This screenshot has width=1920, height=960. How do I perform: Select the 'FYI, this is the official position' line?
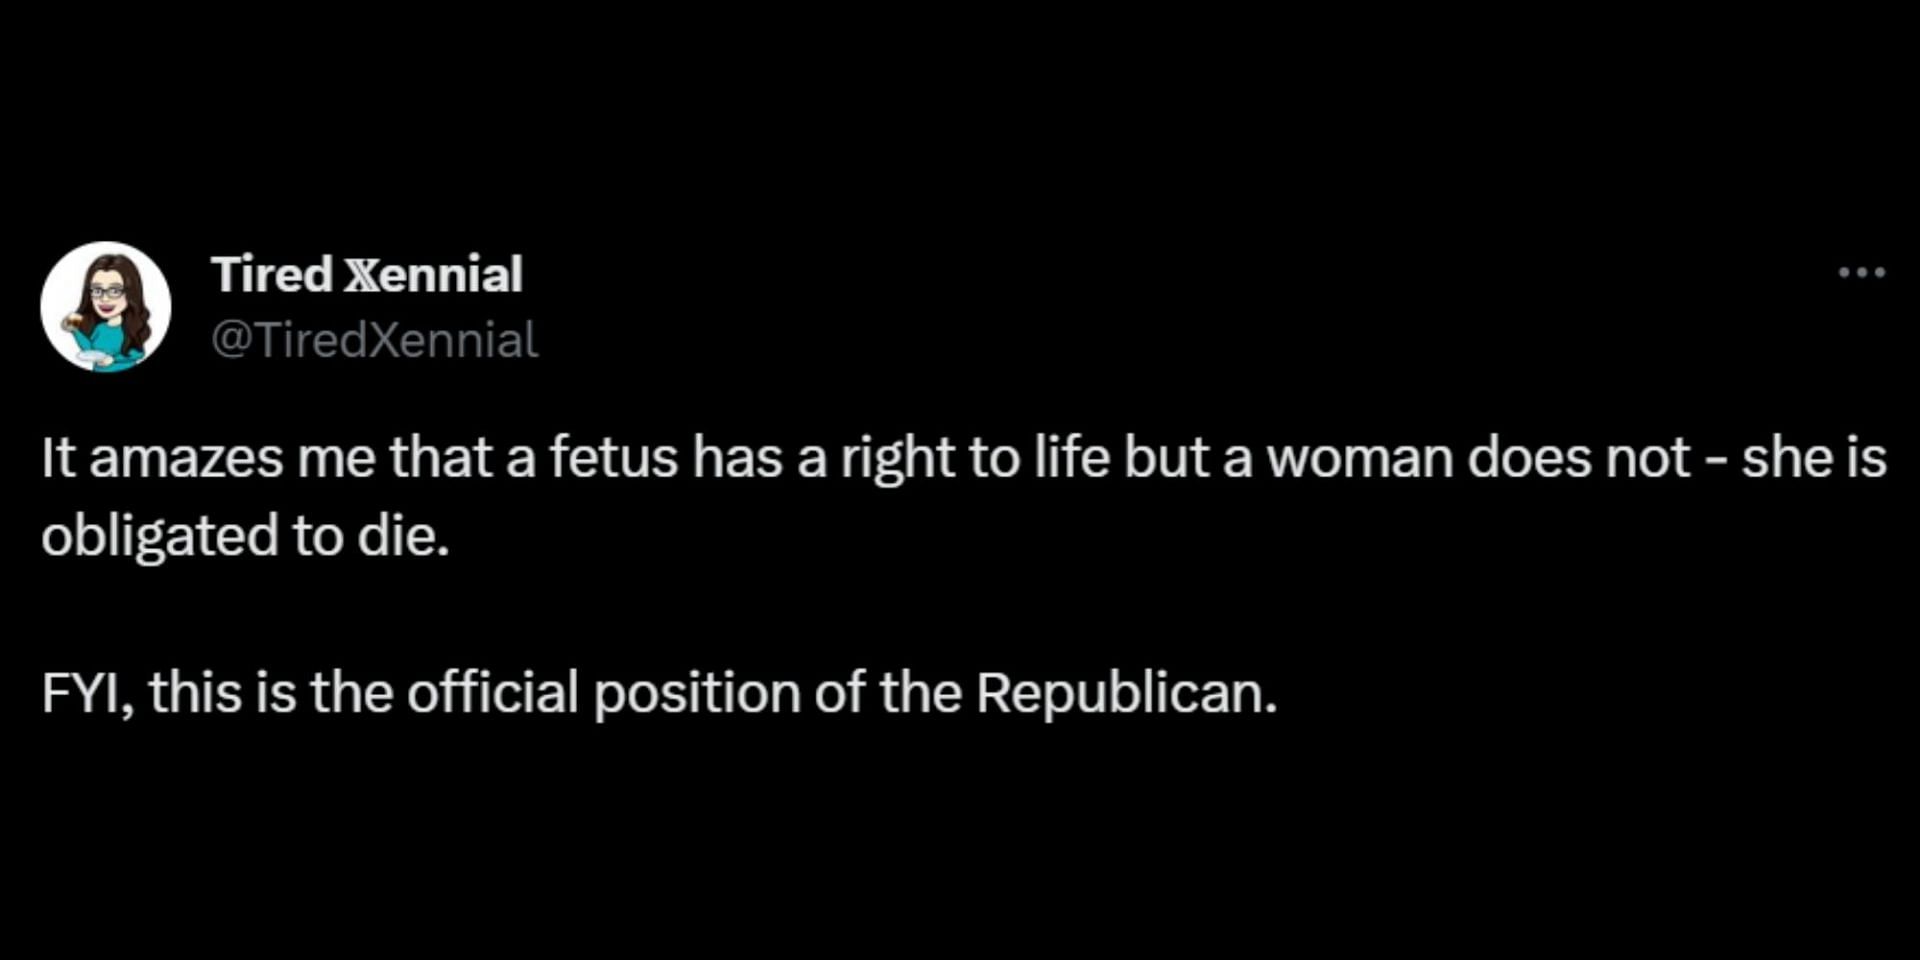coord(660,692)
